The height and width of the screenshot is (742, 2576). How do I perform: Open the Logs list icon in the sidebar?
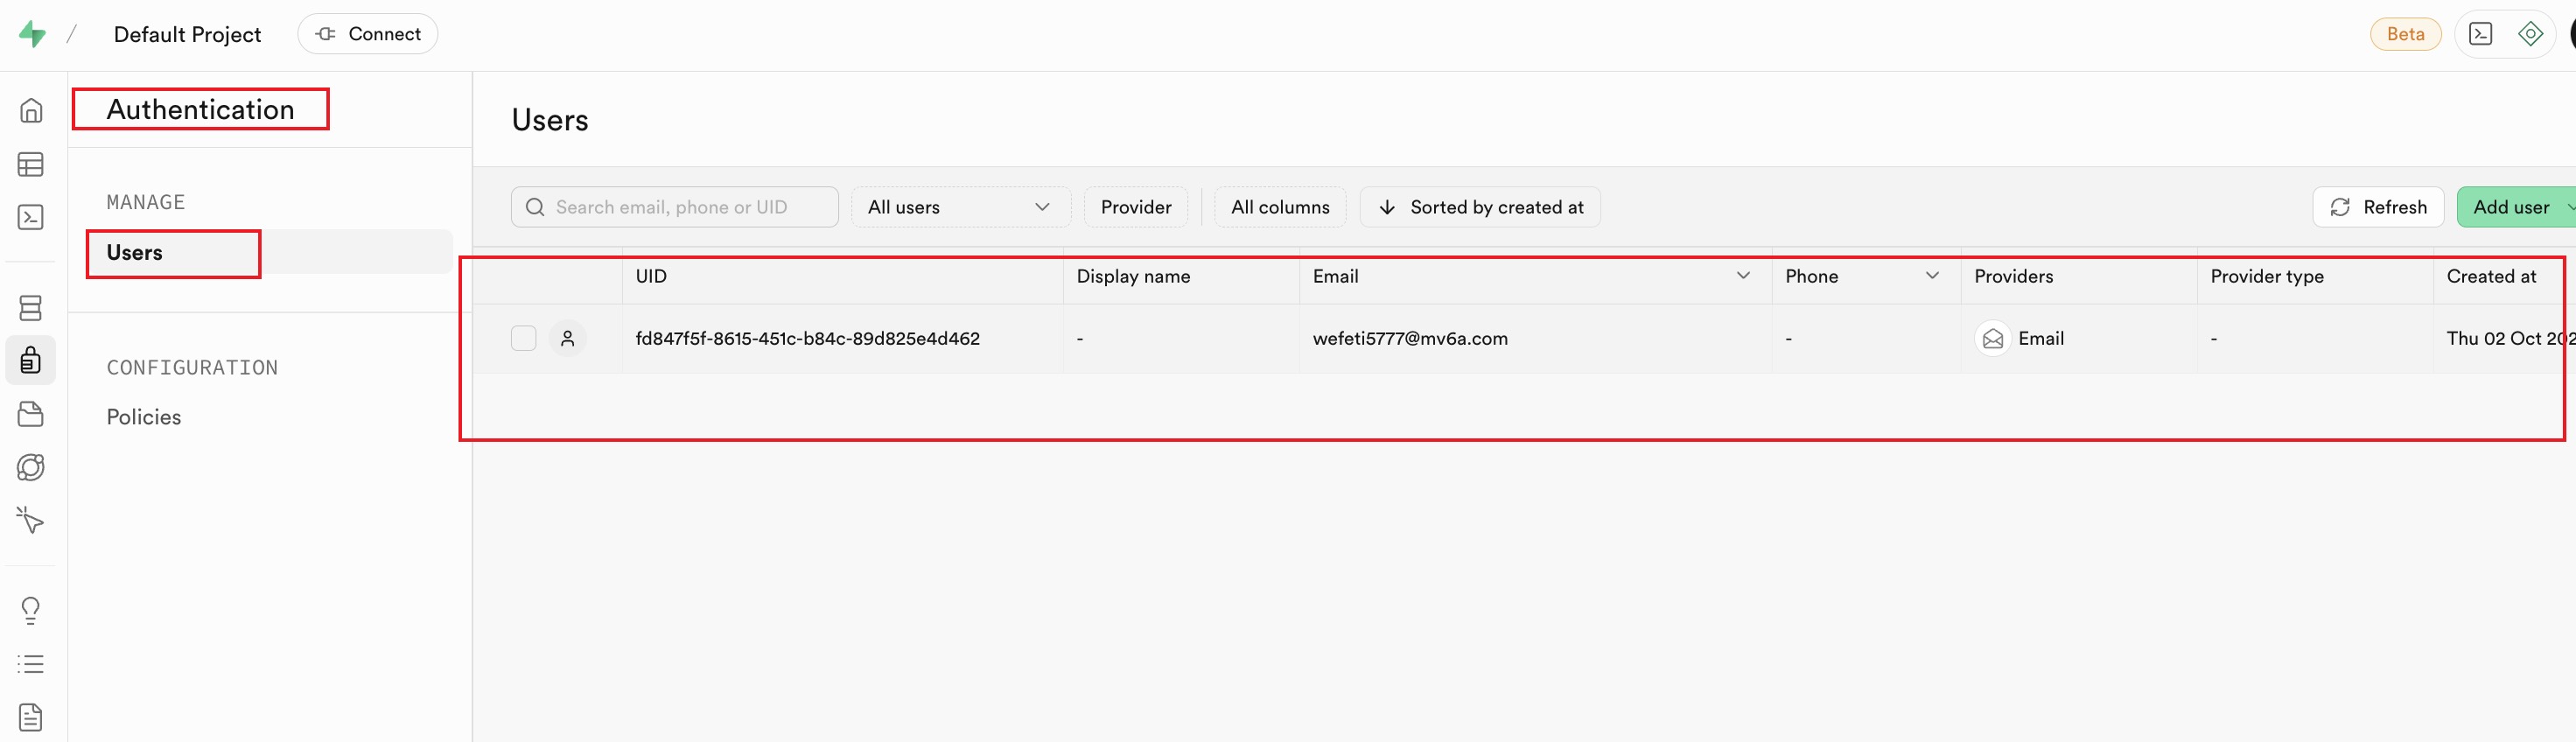(x=31, y=664)
